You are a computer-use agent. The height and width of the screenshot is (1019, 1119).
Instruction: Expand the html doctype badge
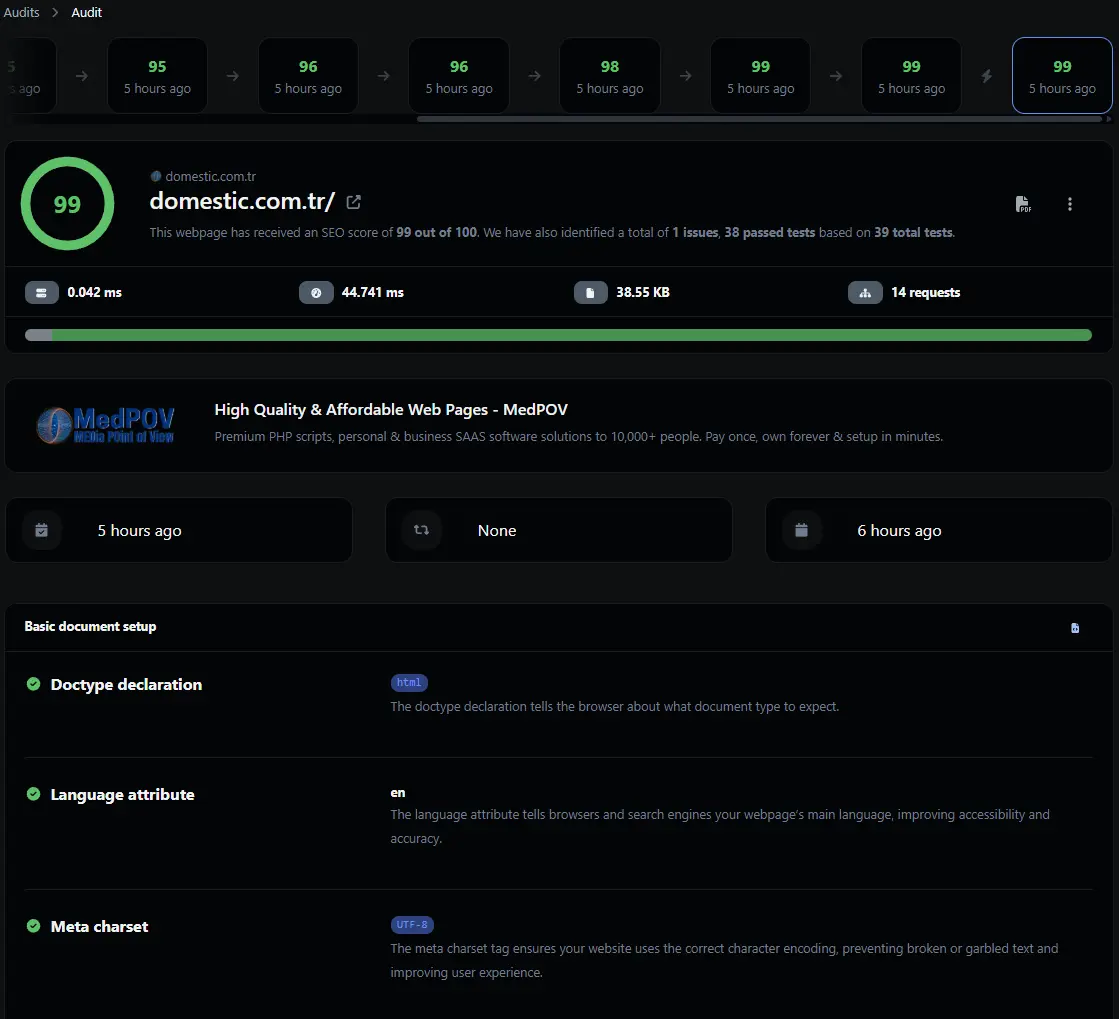[x=409, y=682]
